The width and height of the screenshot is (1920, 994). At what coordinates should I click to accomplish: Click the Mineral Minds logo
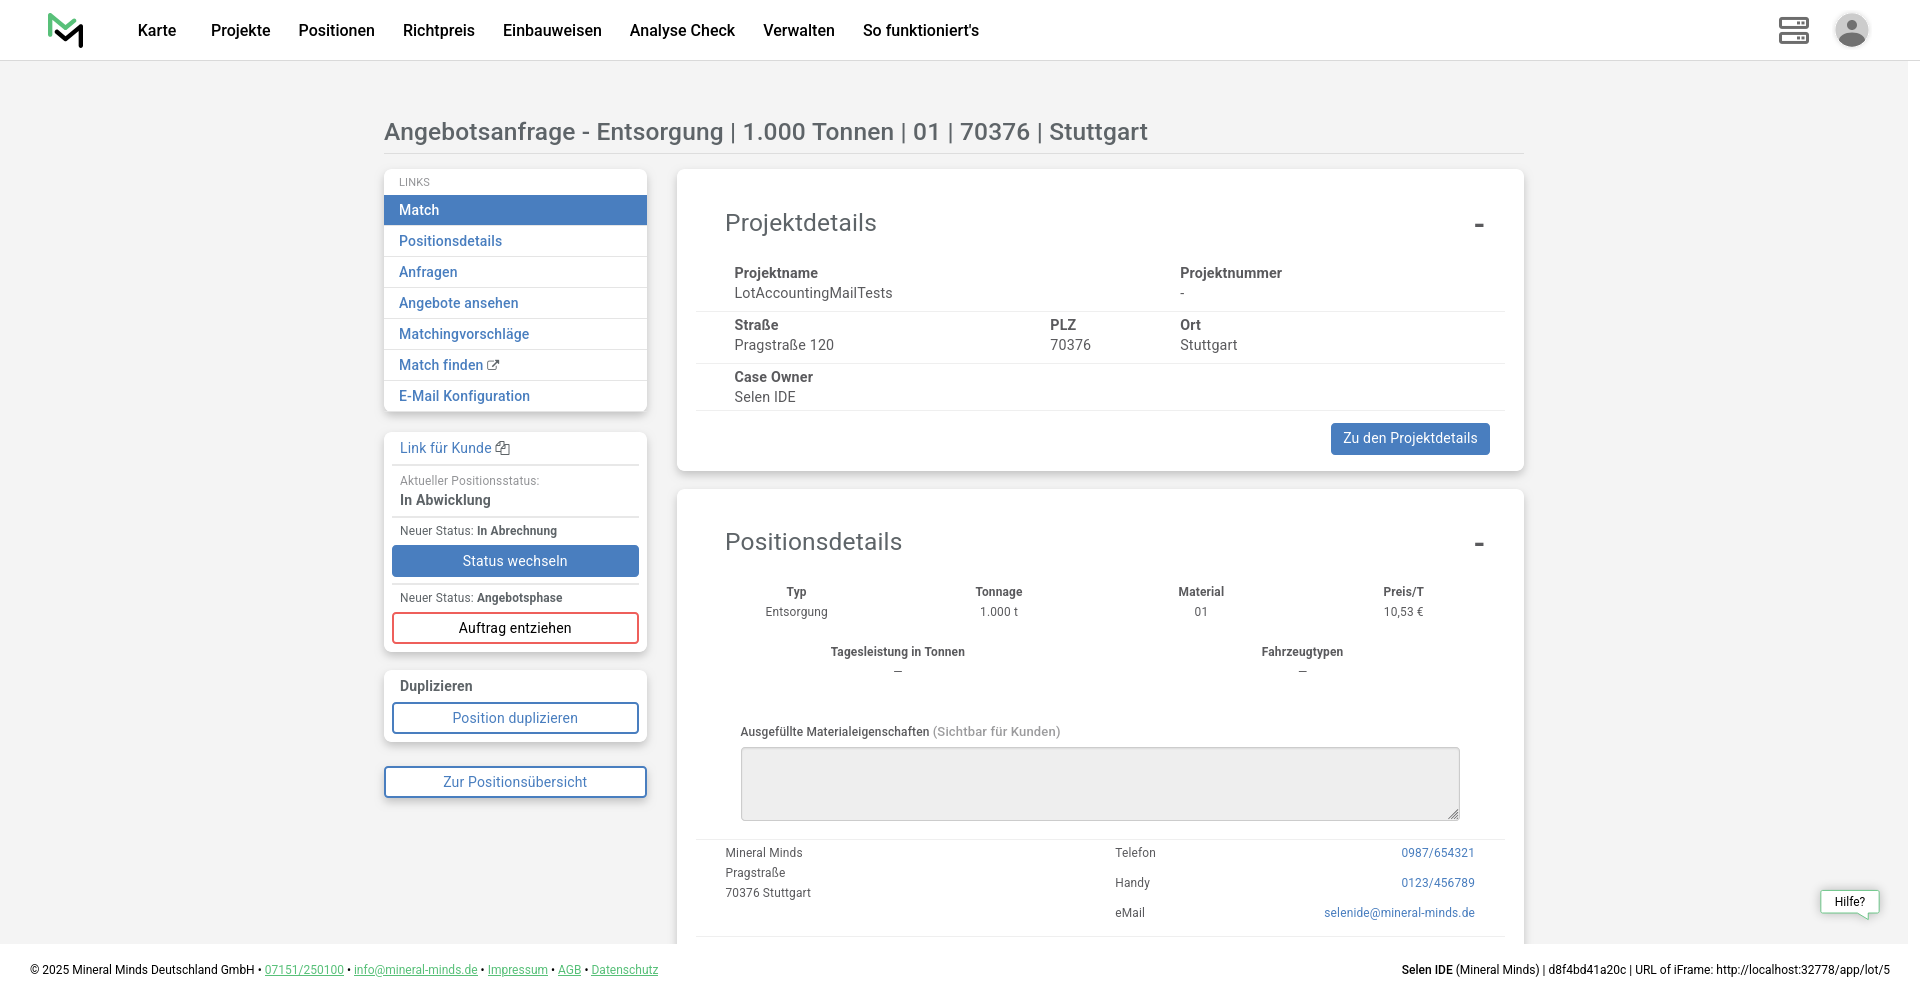point(66,30)
